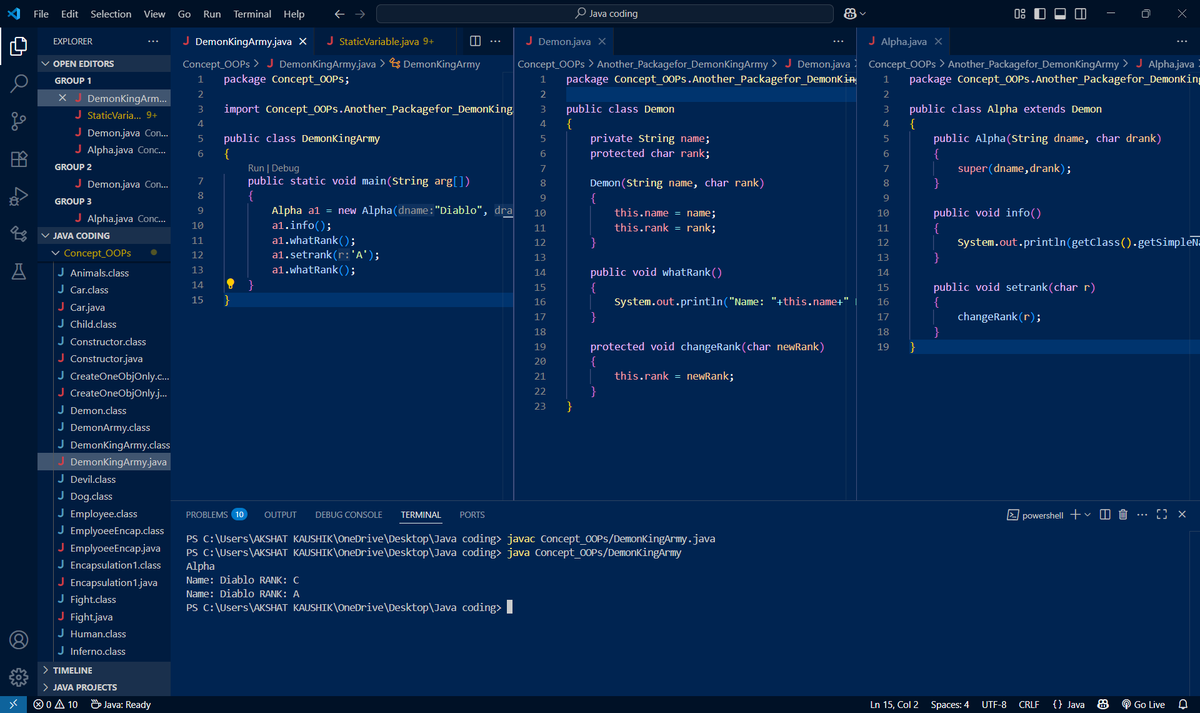Open EmplyoeeEncap.java in the file tree
Image resolution: width=1200 pixels, height=713 pixels.
105,548
